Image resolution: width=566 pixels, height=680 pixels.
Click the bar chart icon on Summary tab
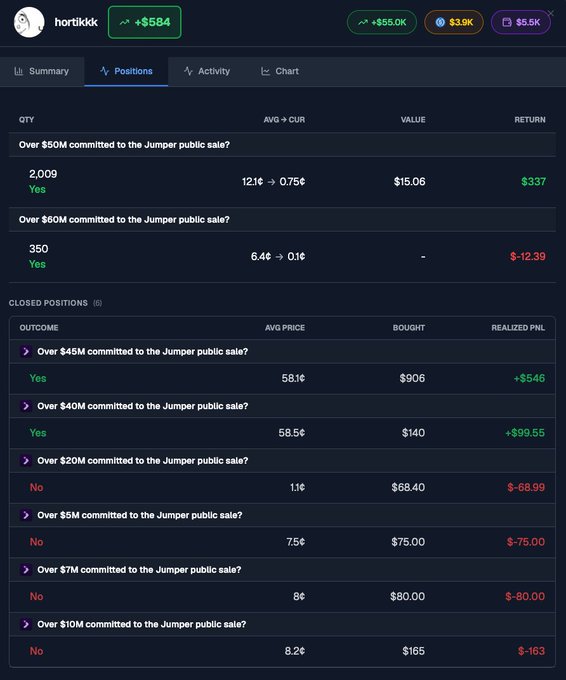coord(19,71)
